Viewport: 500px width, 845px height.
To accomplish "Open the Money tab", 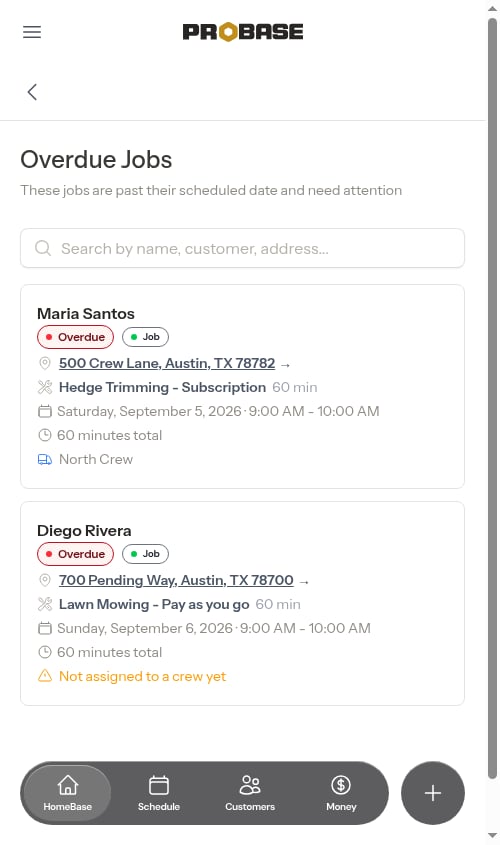I will (341, 793).
